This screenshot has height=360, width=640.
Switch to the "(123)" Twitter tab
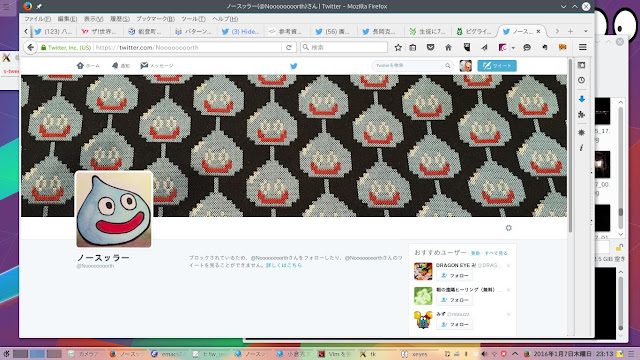click(54, 31)
